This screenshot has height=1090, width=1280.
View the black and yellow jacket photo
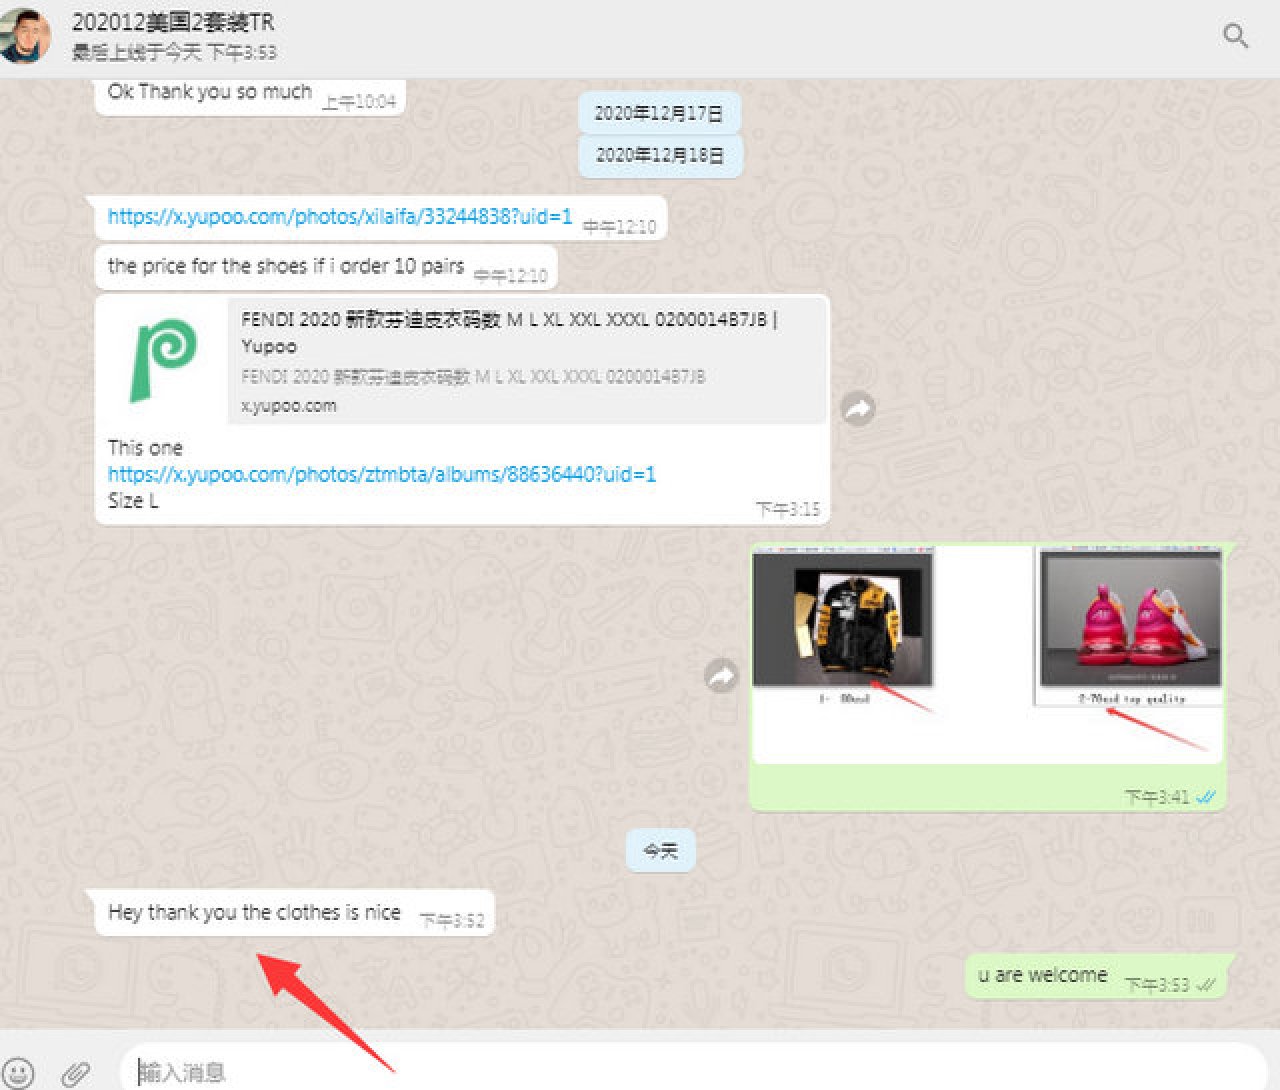click(843, 619)
